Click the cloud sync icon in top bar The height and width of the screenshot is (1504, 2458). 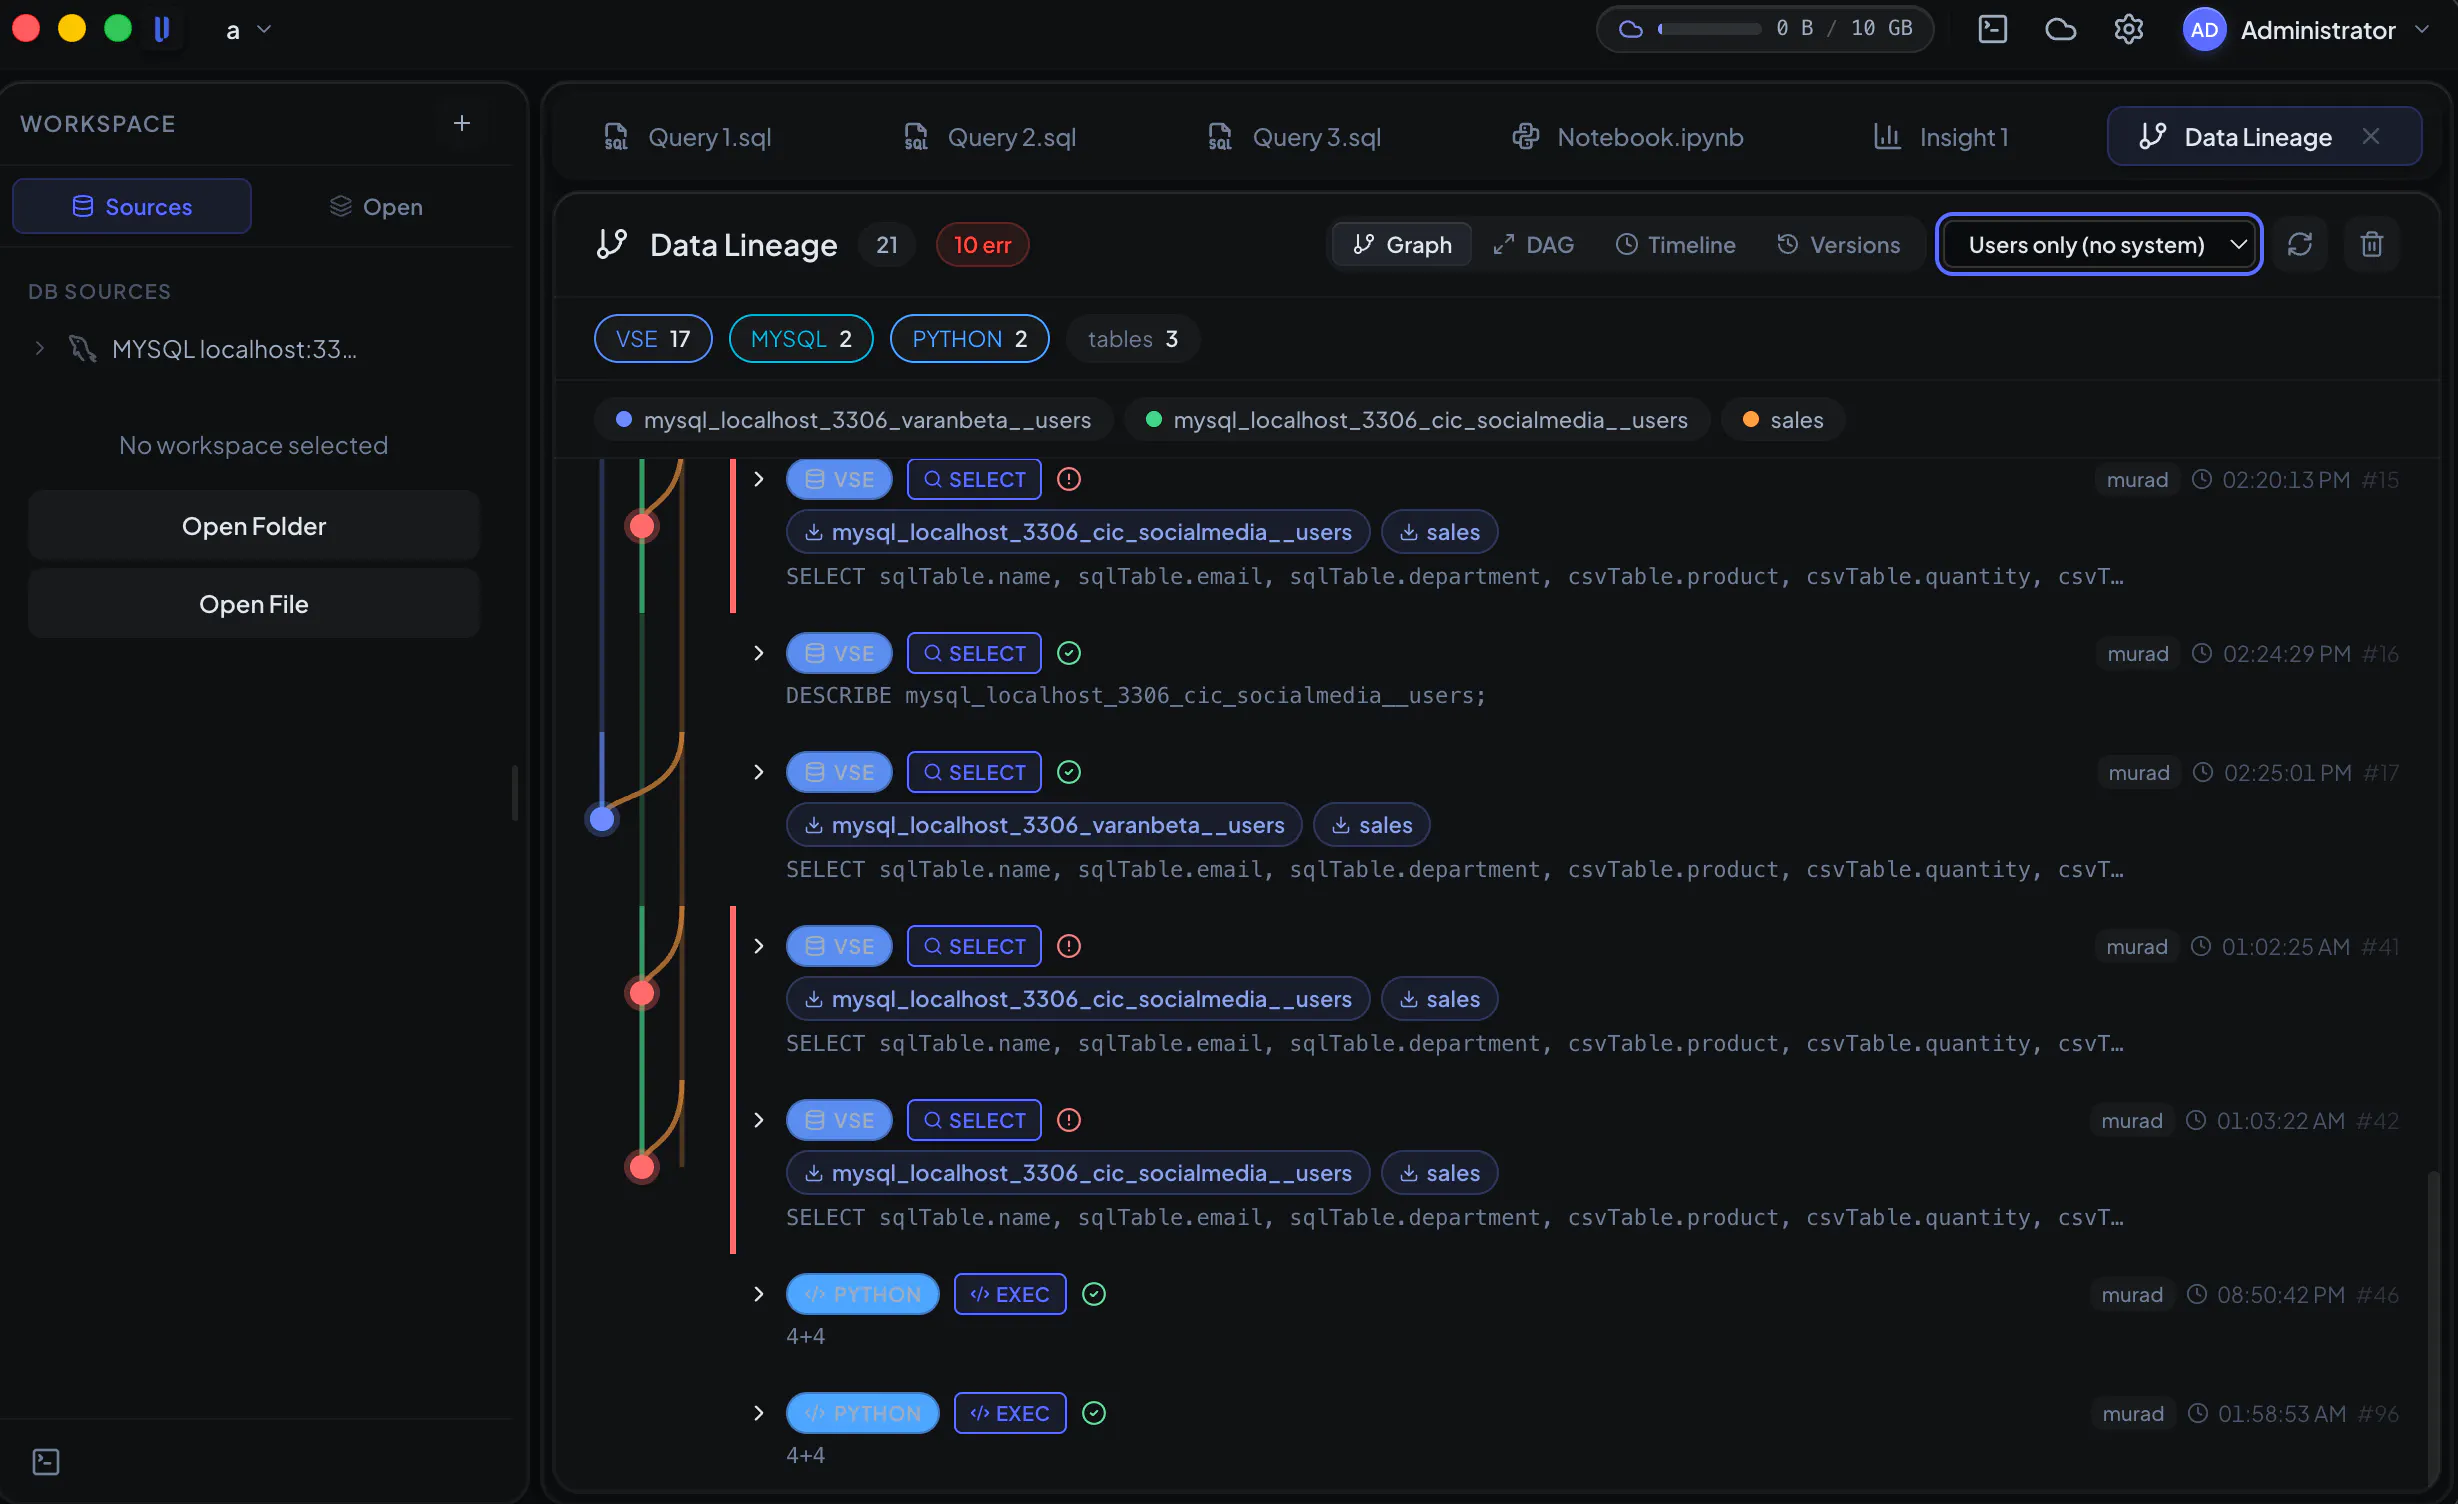pos(2060,29)
